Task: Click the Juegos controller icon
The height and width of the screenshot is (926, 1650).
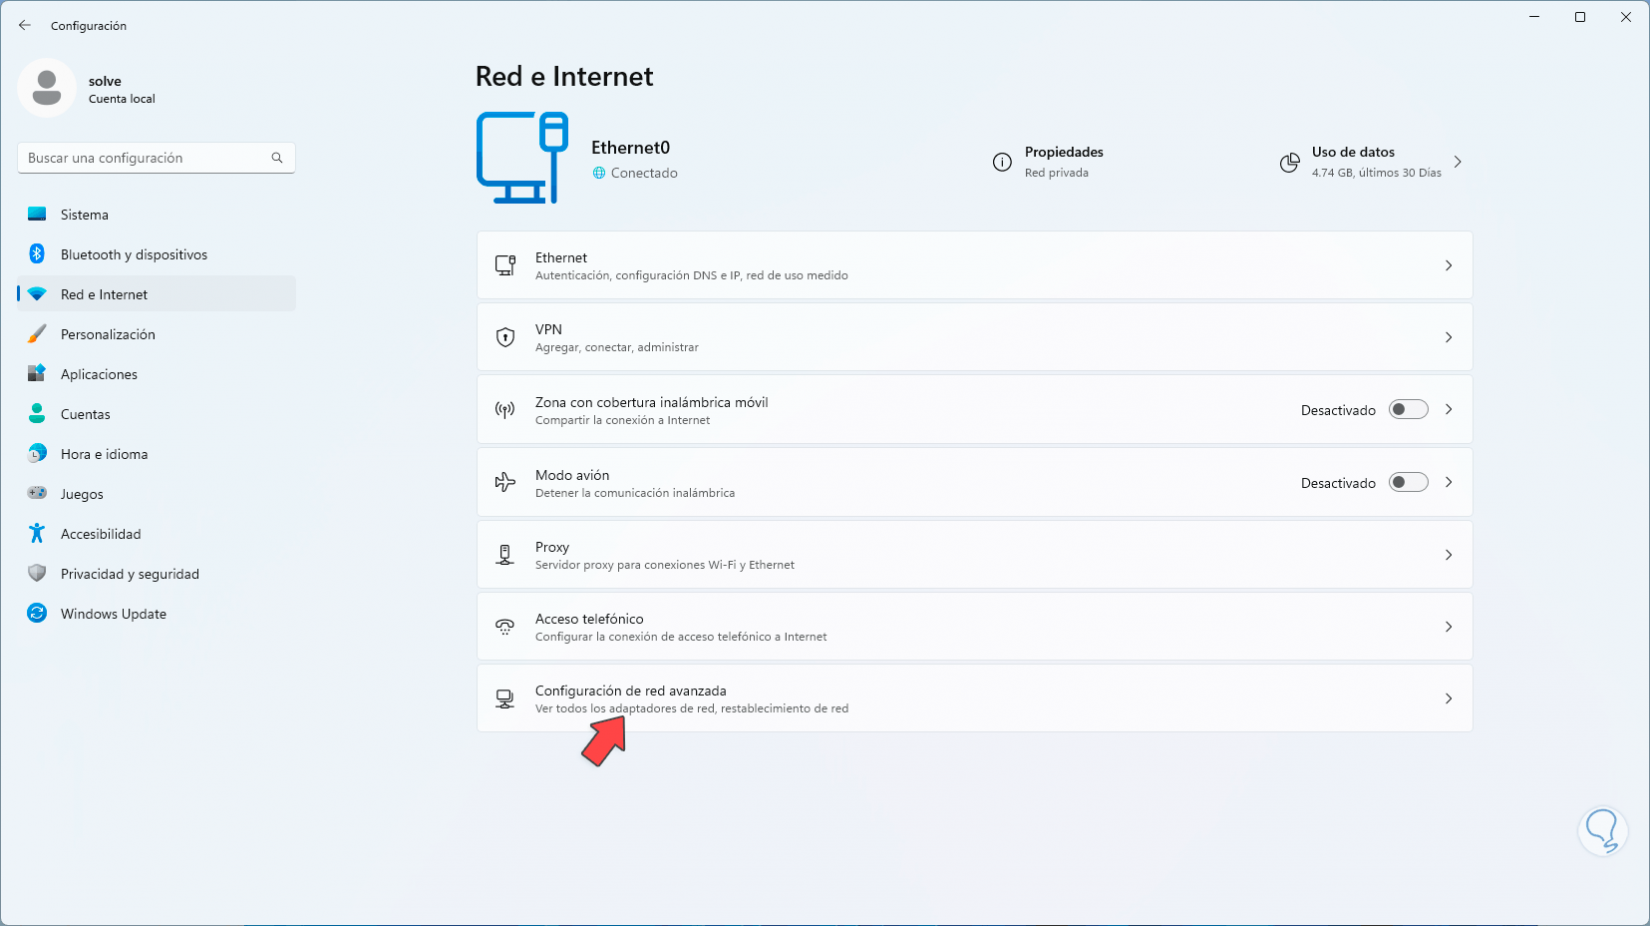Action: tap(37, 494)
